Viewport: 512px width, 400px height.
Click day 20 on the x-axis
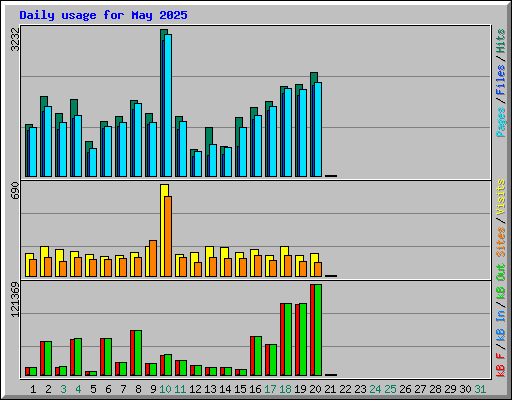click(315, 389)
